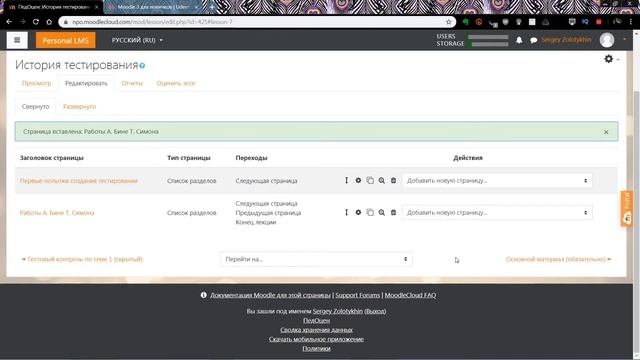This screenshot has height=360, width=640.
Task: Open Добавить новую страницу dropdown in Первые попытки row
Action: [x=497, y=180]
